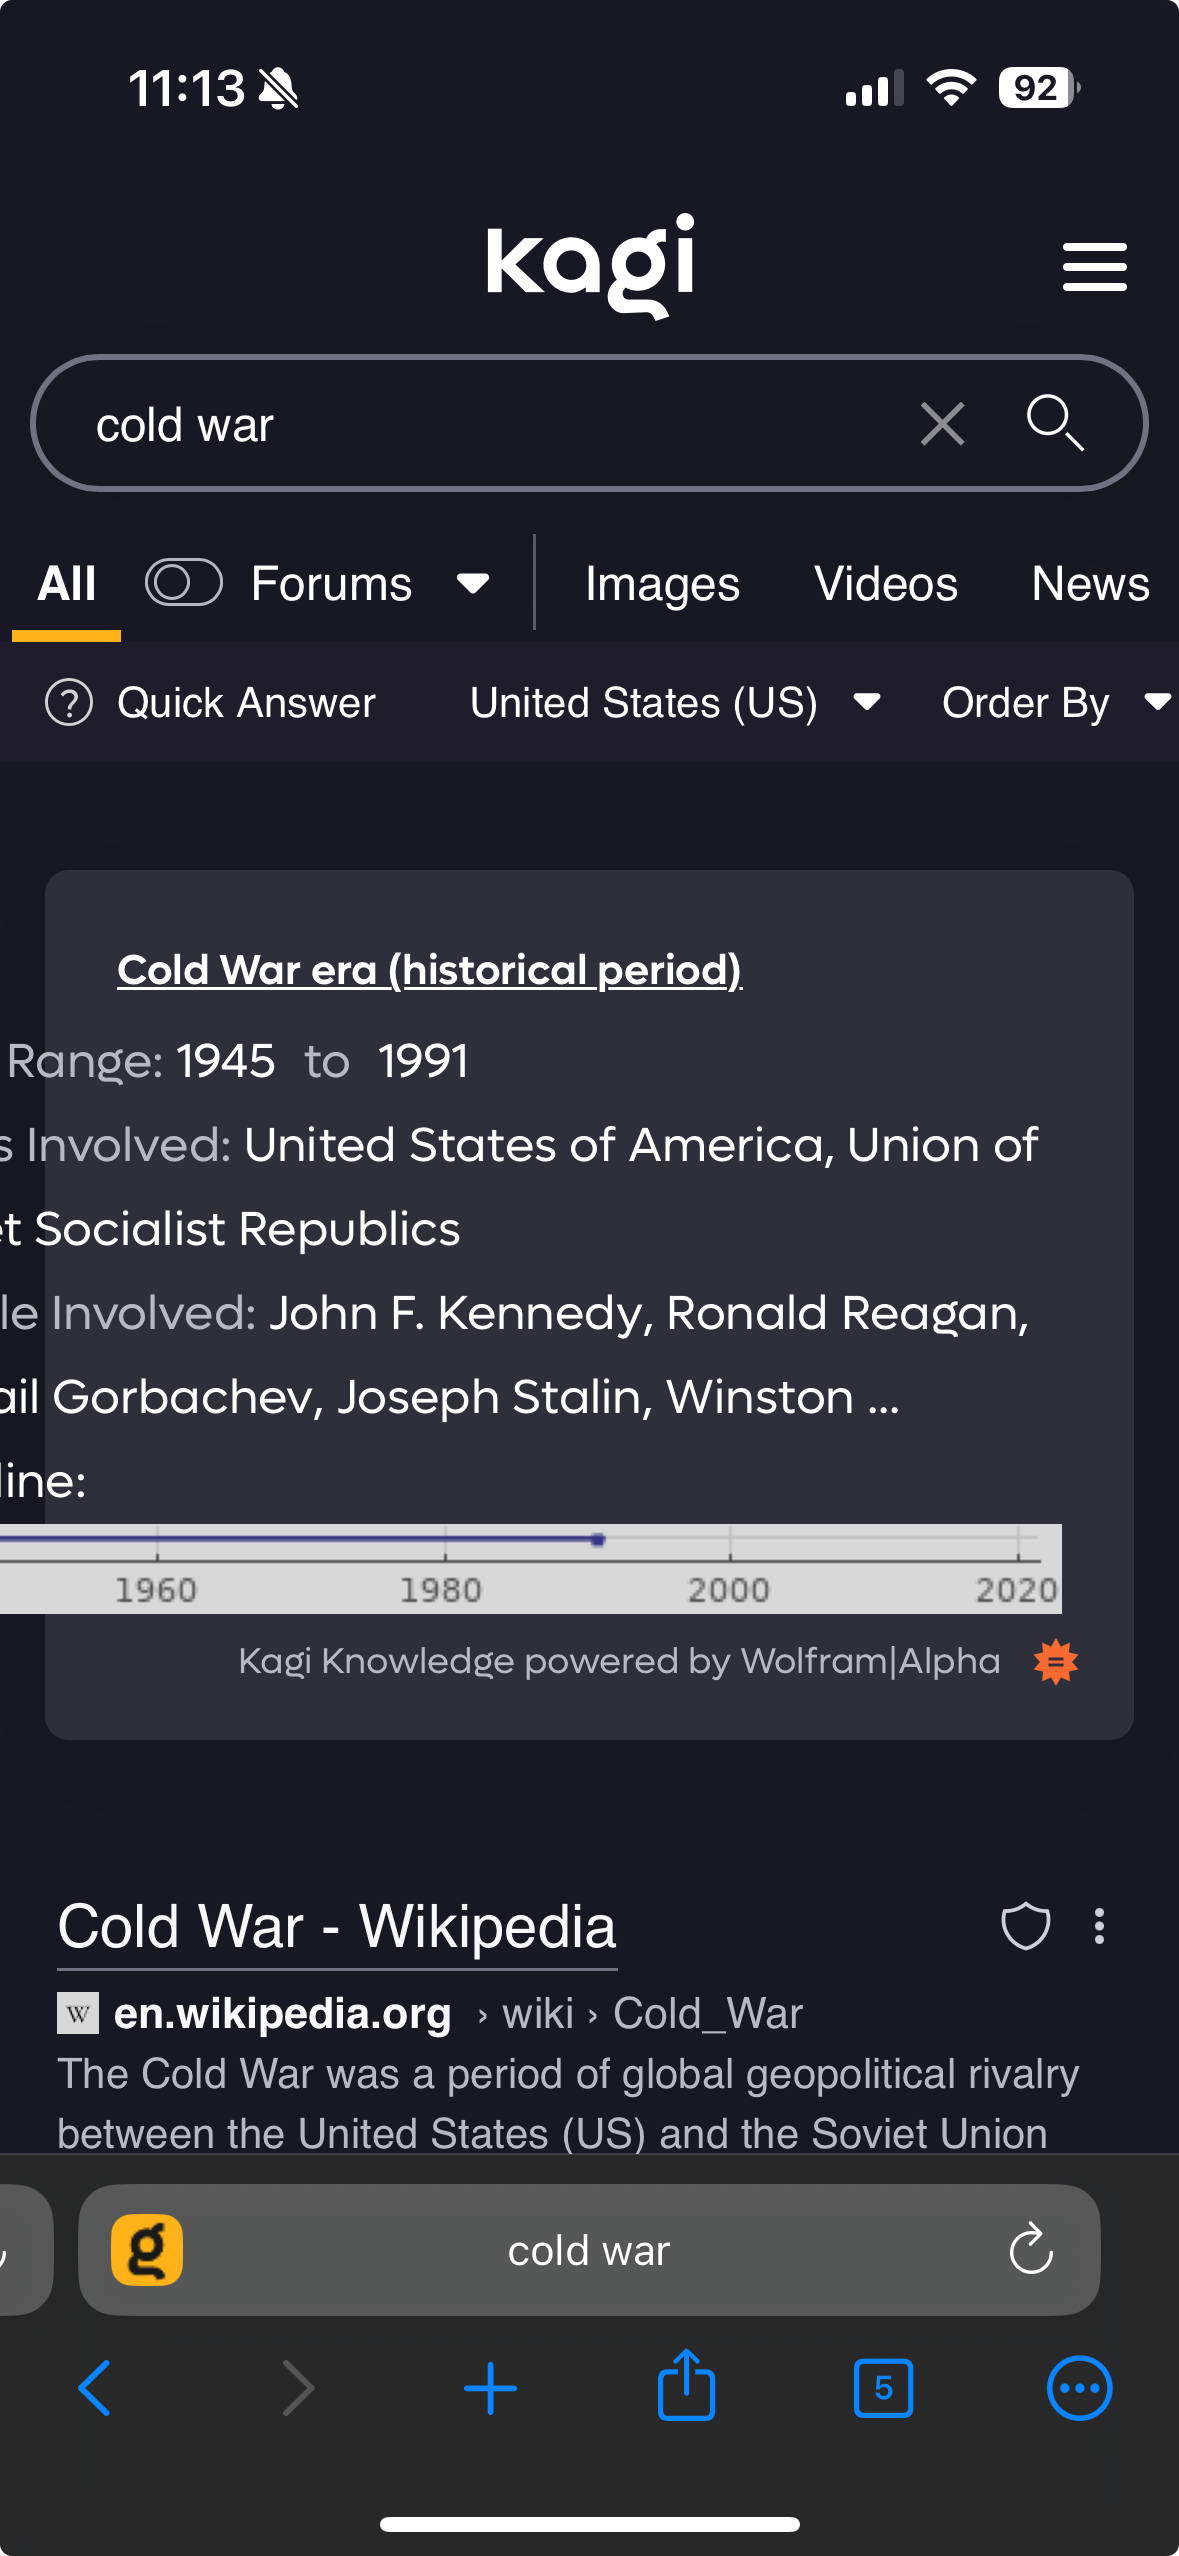Expand the Order By dropdown
Image resolution: width=1179 pixels, height=2556 pixels.
pos(1055,703)
